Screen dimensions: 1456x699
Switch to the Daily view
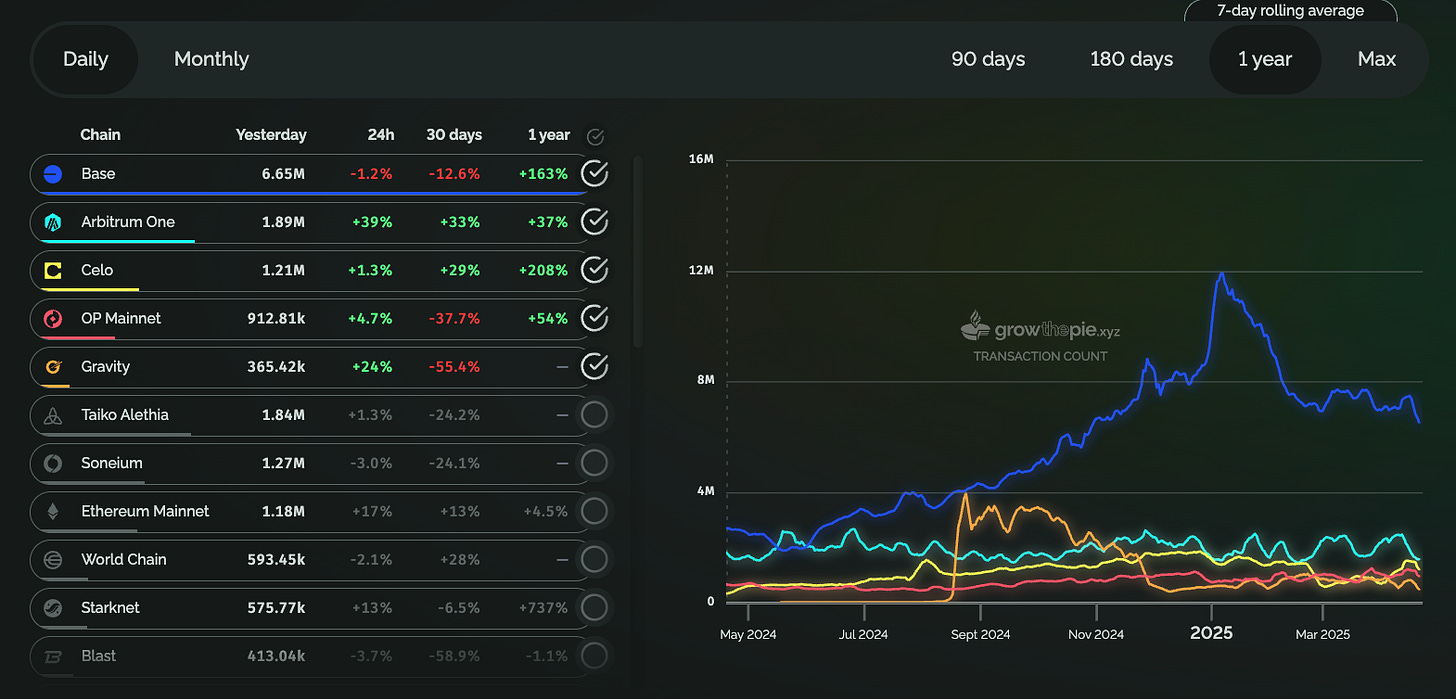[x=85, y=59]
